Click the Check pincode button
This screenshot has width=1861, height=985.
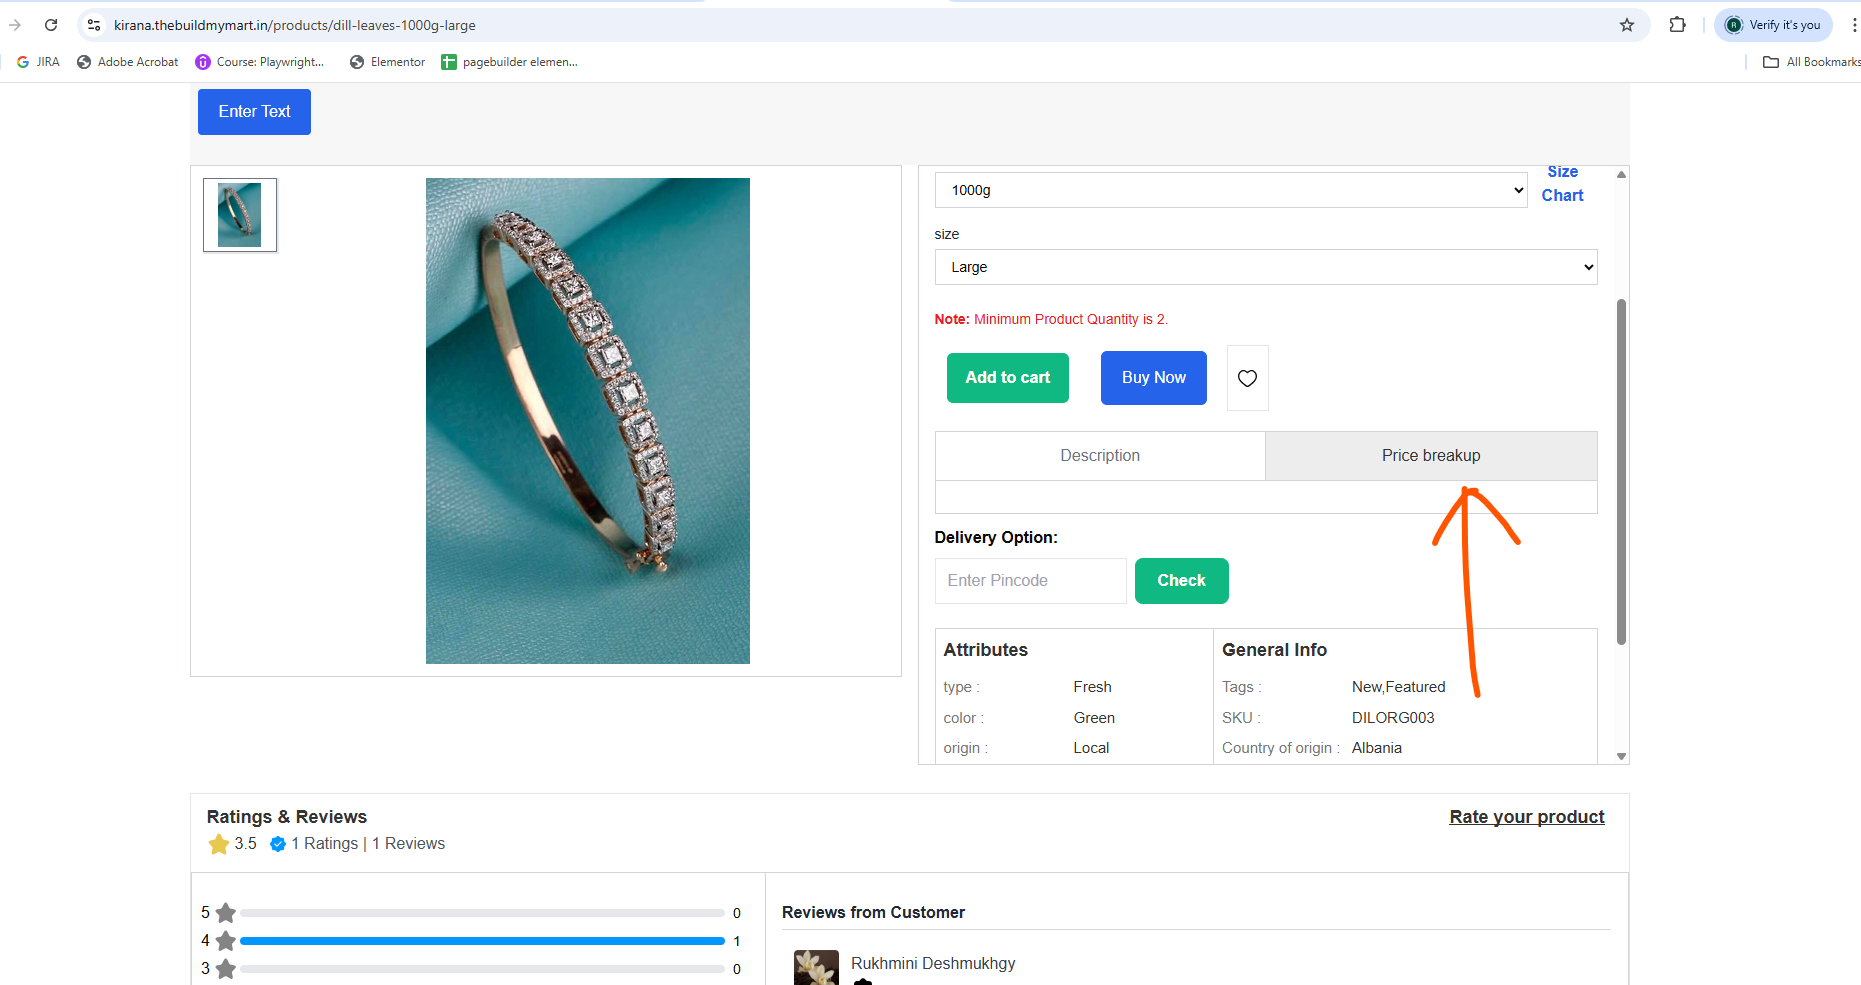pyautogui.click(x=1182, y=581)
